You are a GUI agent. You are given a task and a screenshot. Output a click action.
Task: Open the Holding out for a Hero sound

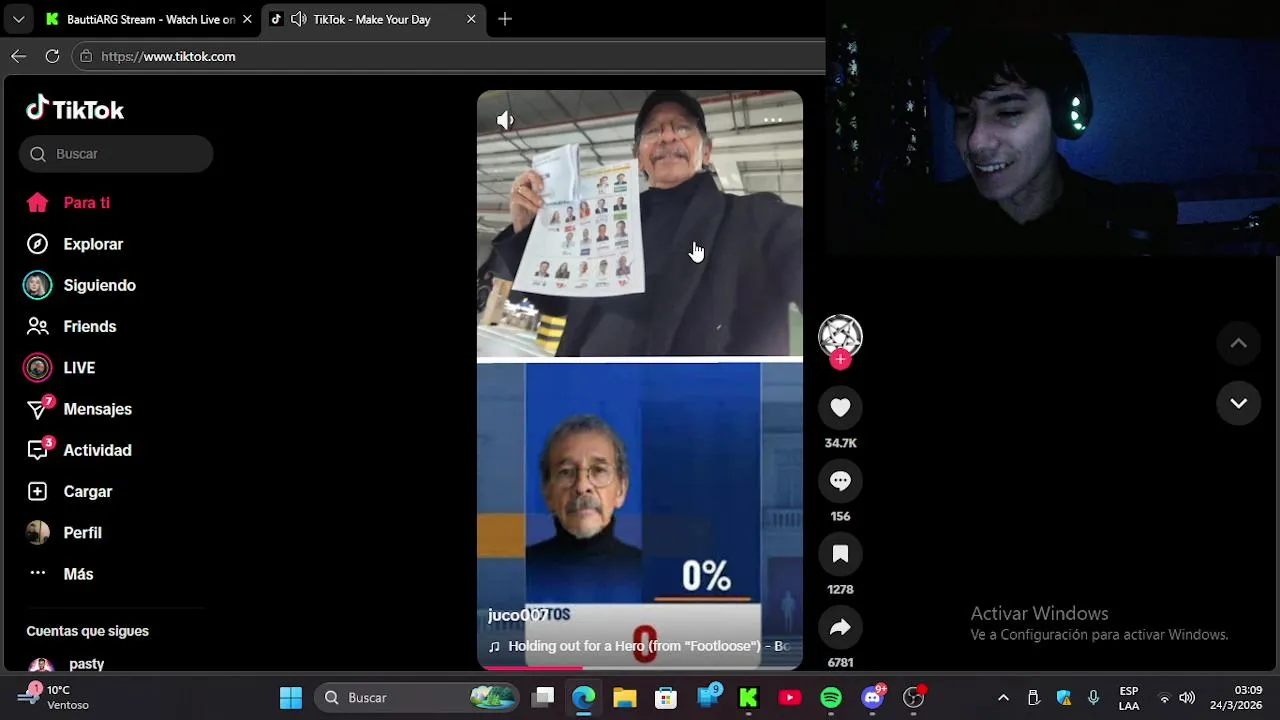click(x=639, y=646)
